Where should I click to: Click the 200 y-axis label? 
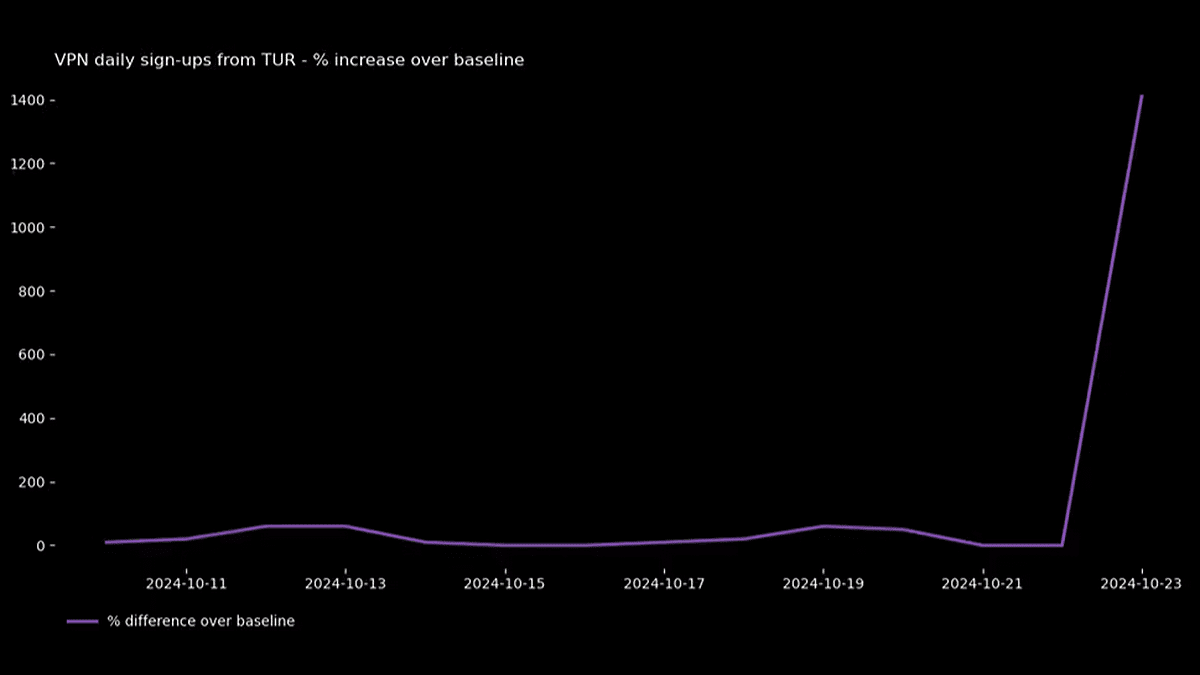point(30,482)
